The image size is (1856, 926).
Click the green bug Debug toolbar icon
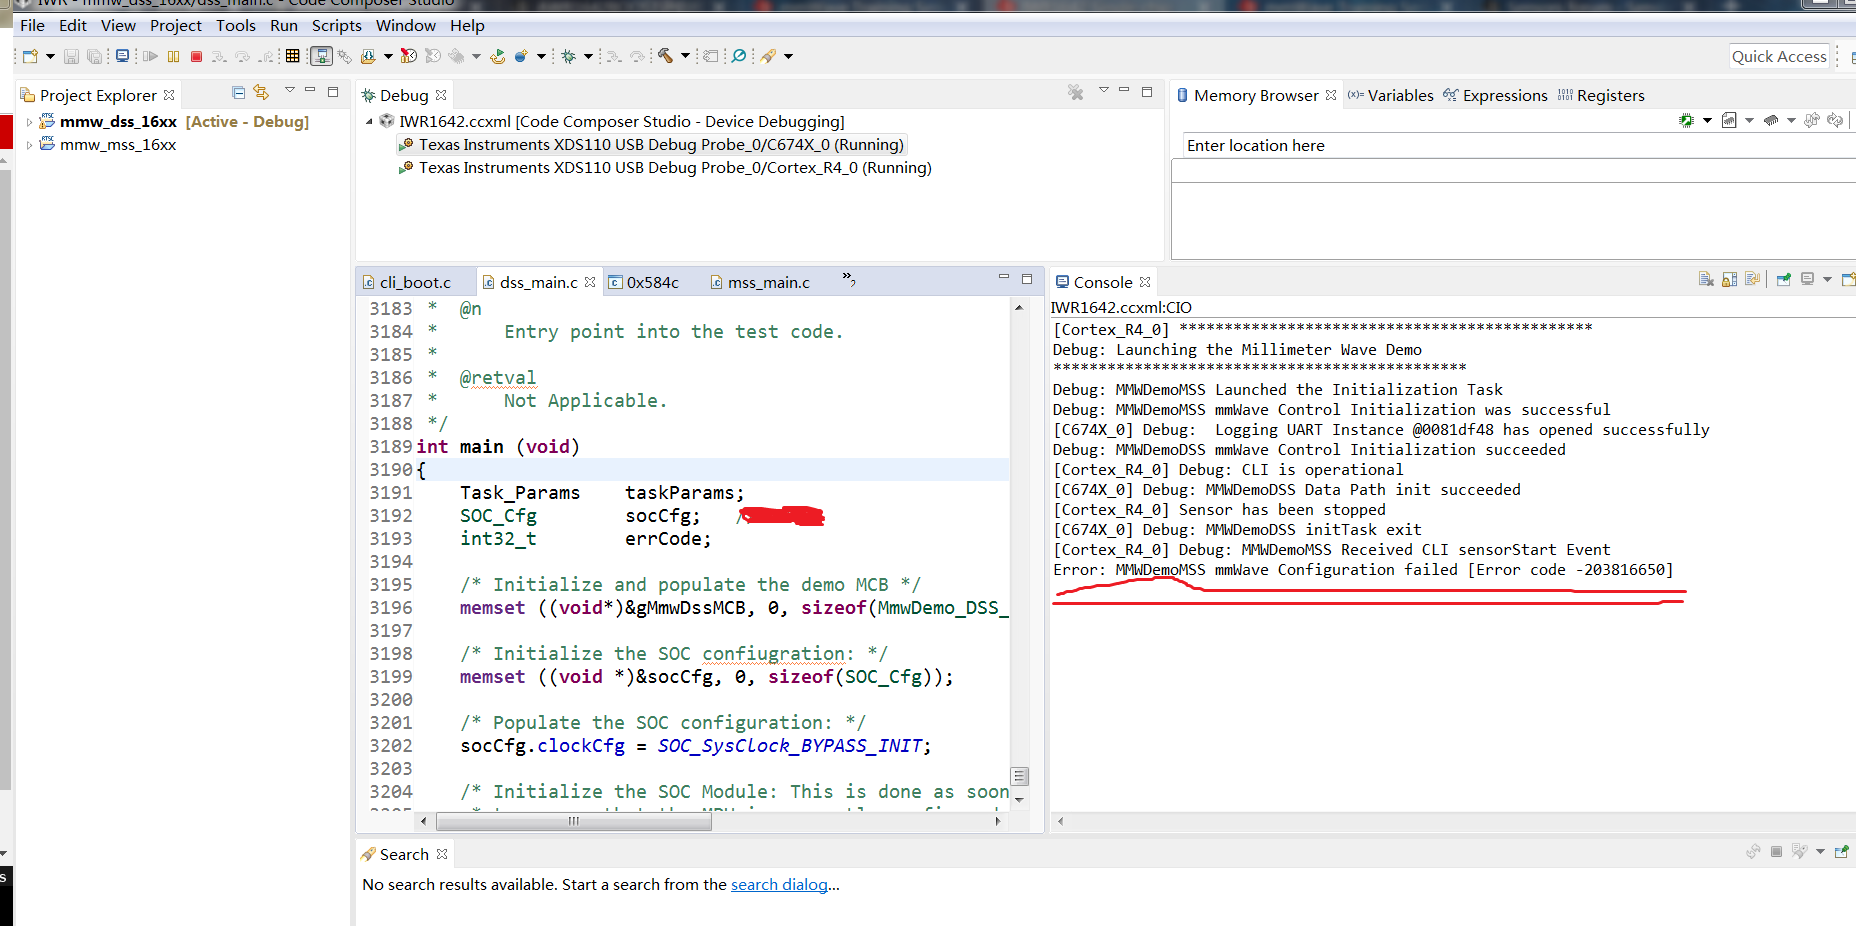point(568,57)
